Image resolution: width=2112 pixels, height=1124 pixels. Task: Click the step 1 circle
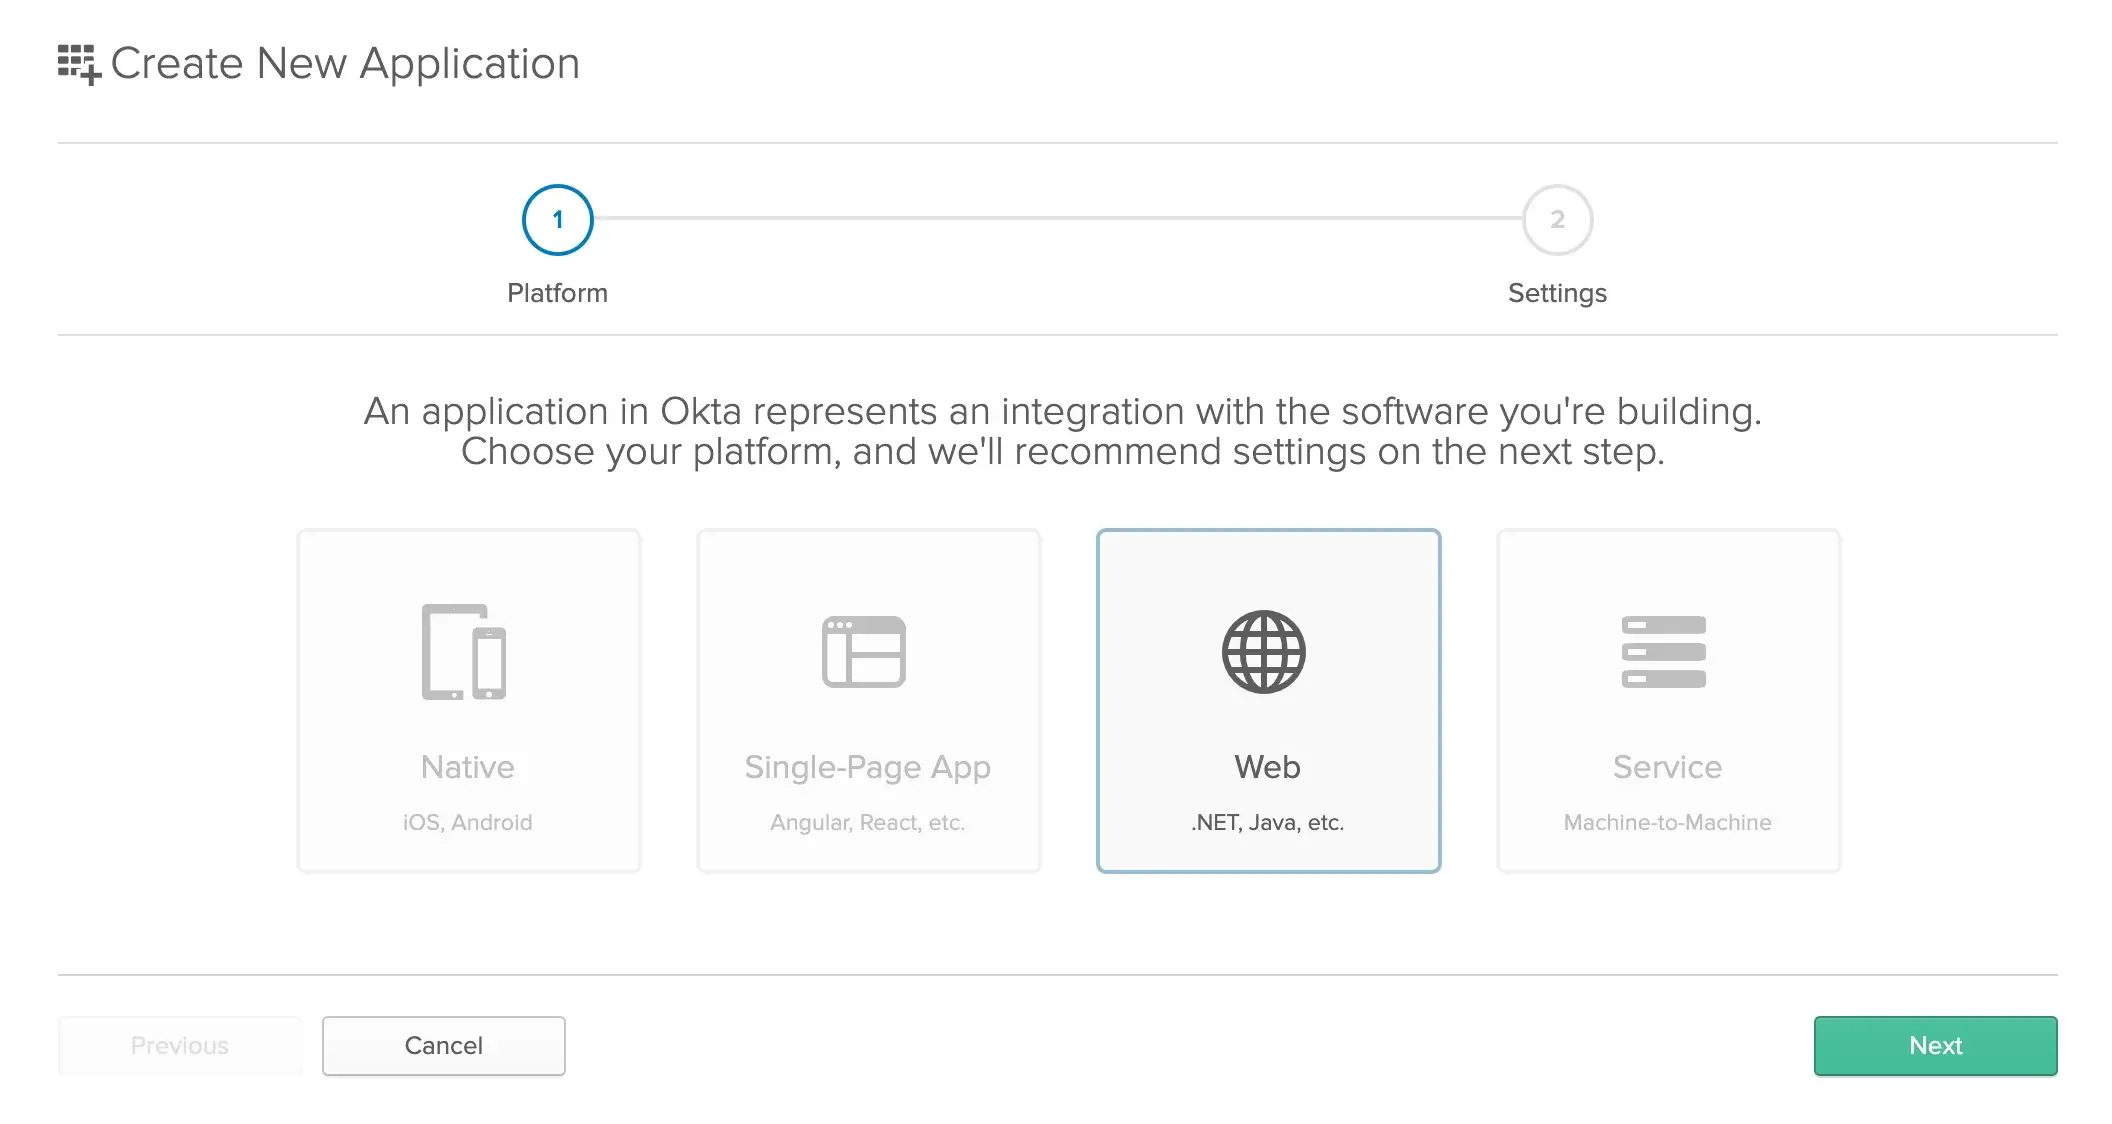[x=558, y=220]
